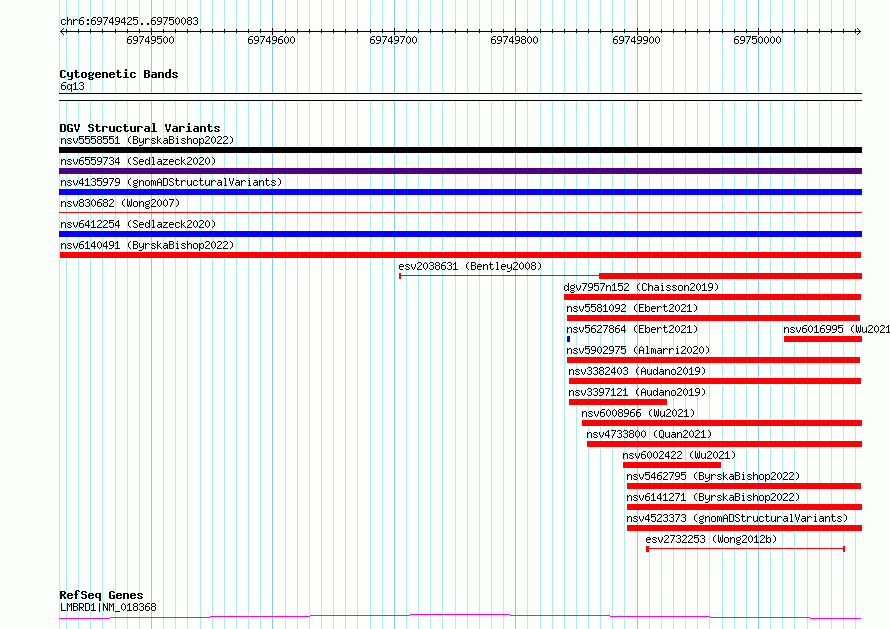The image size is (890, 629).
Task: Click nsv3397121 (Audano2019) label
Action: (637, 392)
